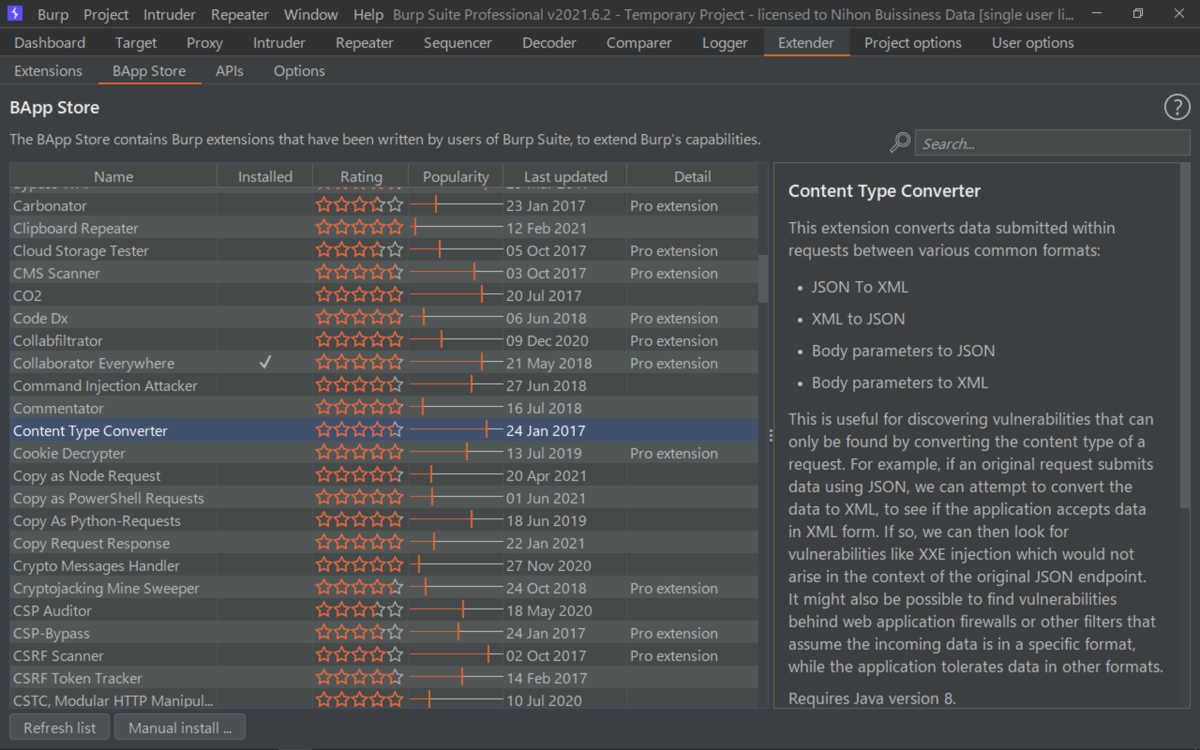Switch to the Decoder tab

point(549,43)
